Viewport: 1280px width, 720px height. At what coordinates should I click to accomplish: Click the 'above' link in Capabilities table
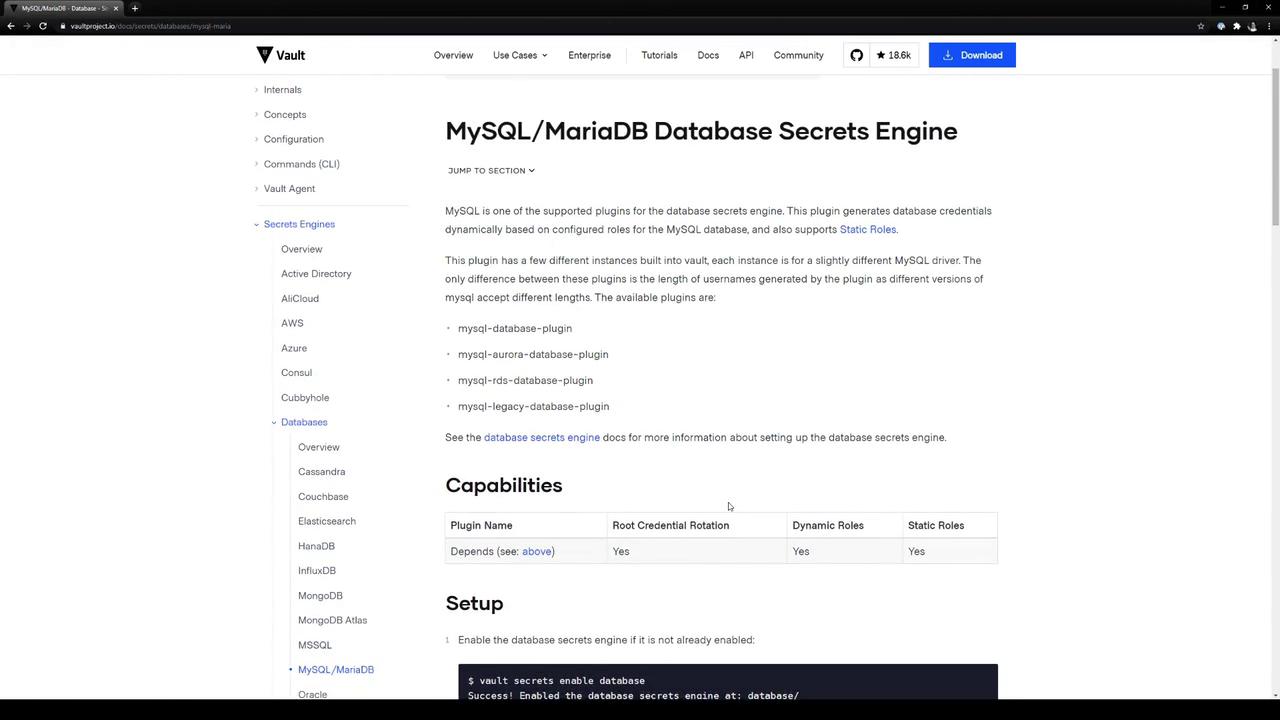point(536,552)
